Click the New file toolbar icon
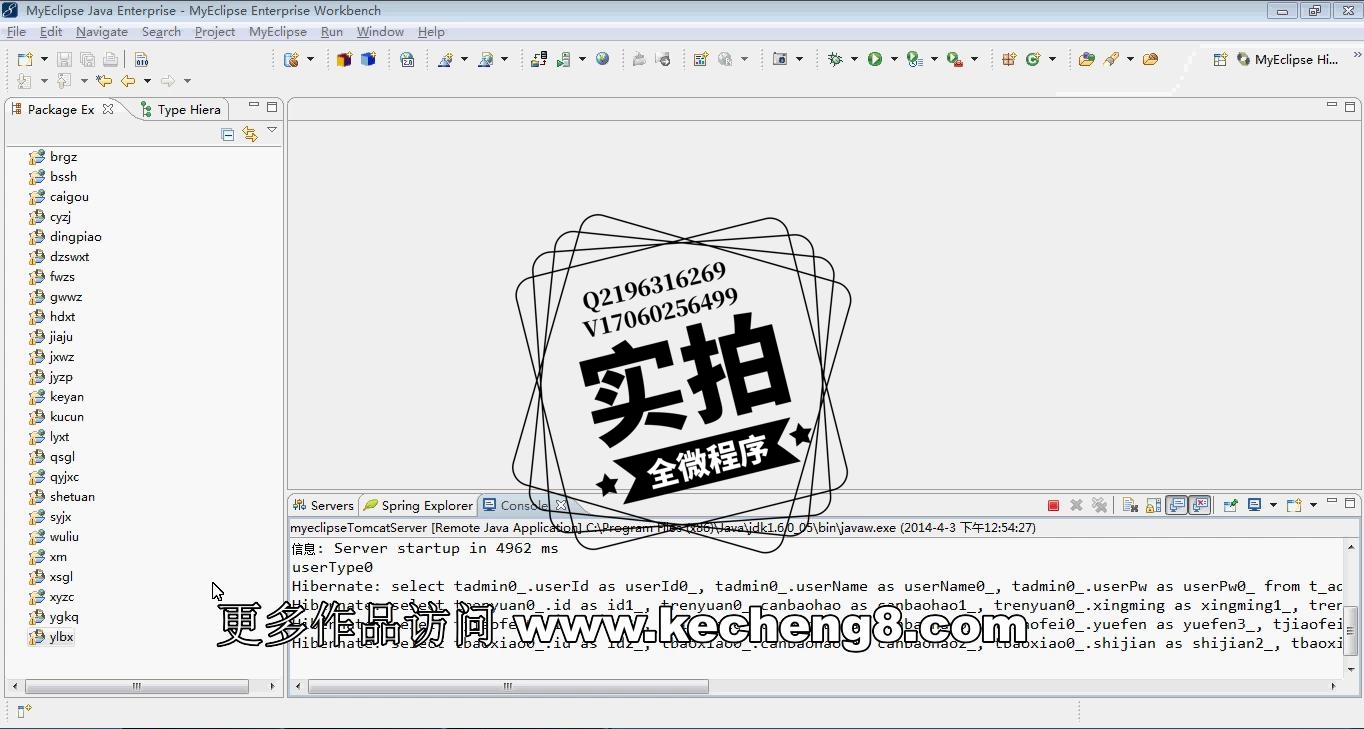The image size is (1364, 729). tap(25, 60)
